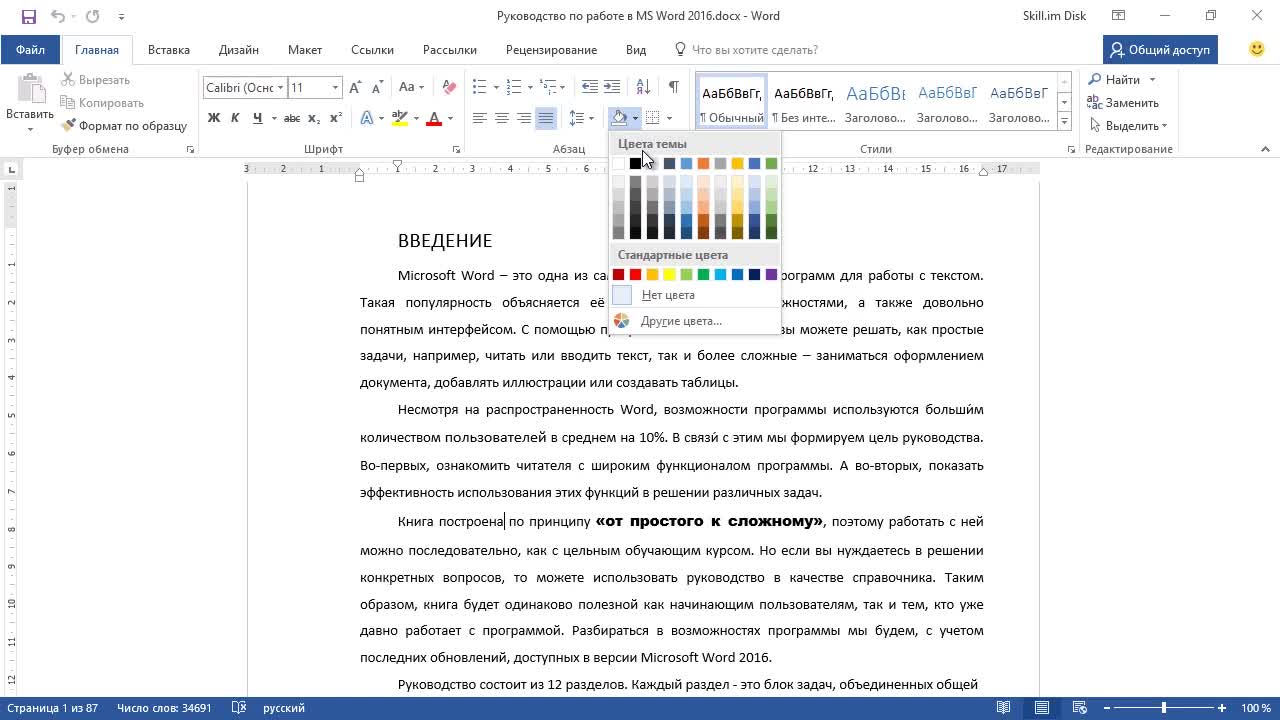Open the Calibri font name dropdown
The image size is (1280, 720).
(281, 88)
